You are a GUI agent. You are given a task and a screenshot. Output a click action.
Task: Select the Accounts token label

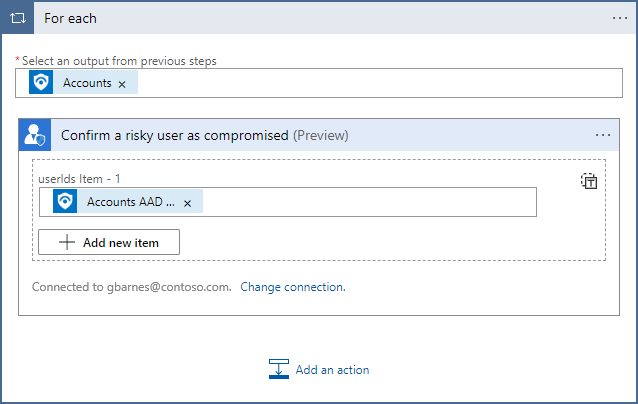point(87,83)
